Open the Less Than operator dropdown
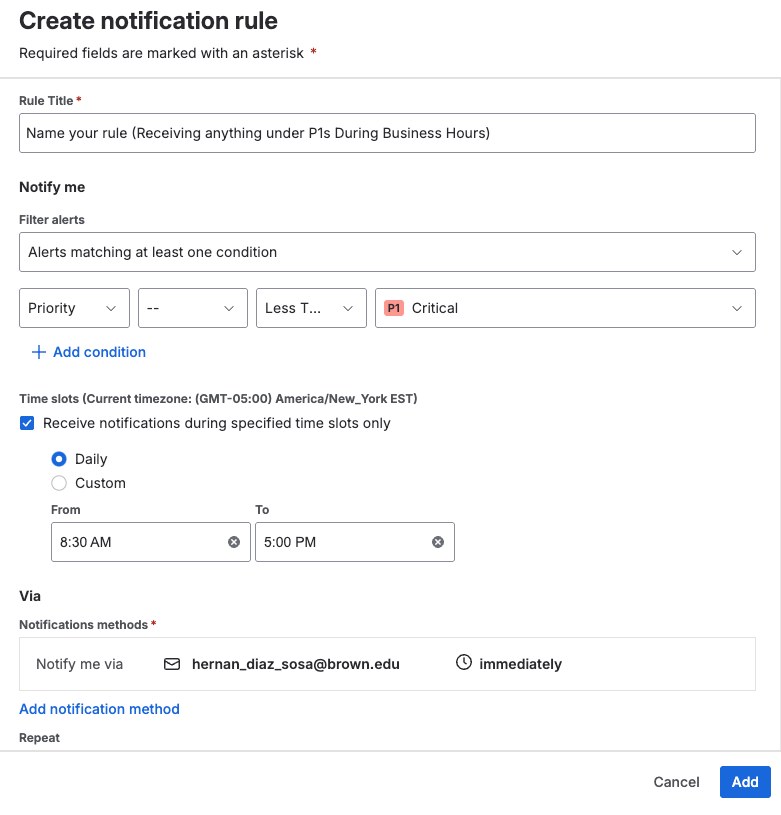The height and width of the screenshot is (815, 781). (310, 308)
